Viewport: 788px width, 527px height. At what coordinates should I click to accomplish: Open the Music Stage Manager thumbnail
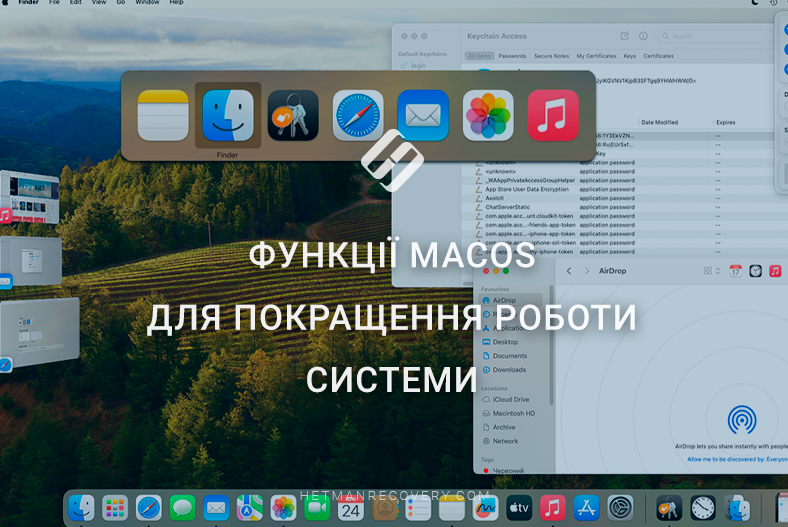(x=29, y=197)
